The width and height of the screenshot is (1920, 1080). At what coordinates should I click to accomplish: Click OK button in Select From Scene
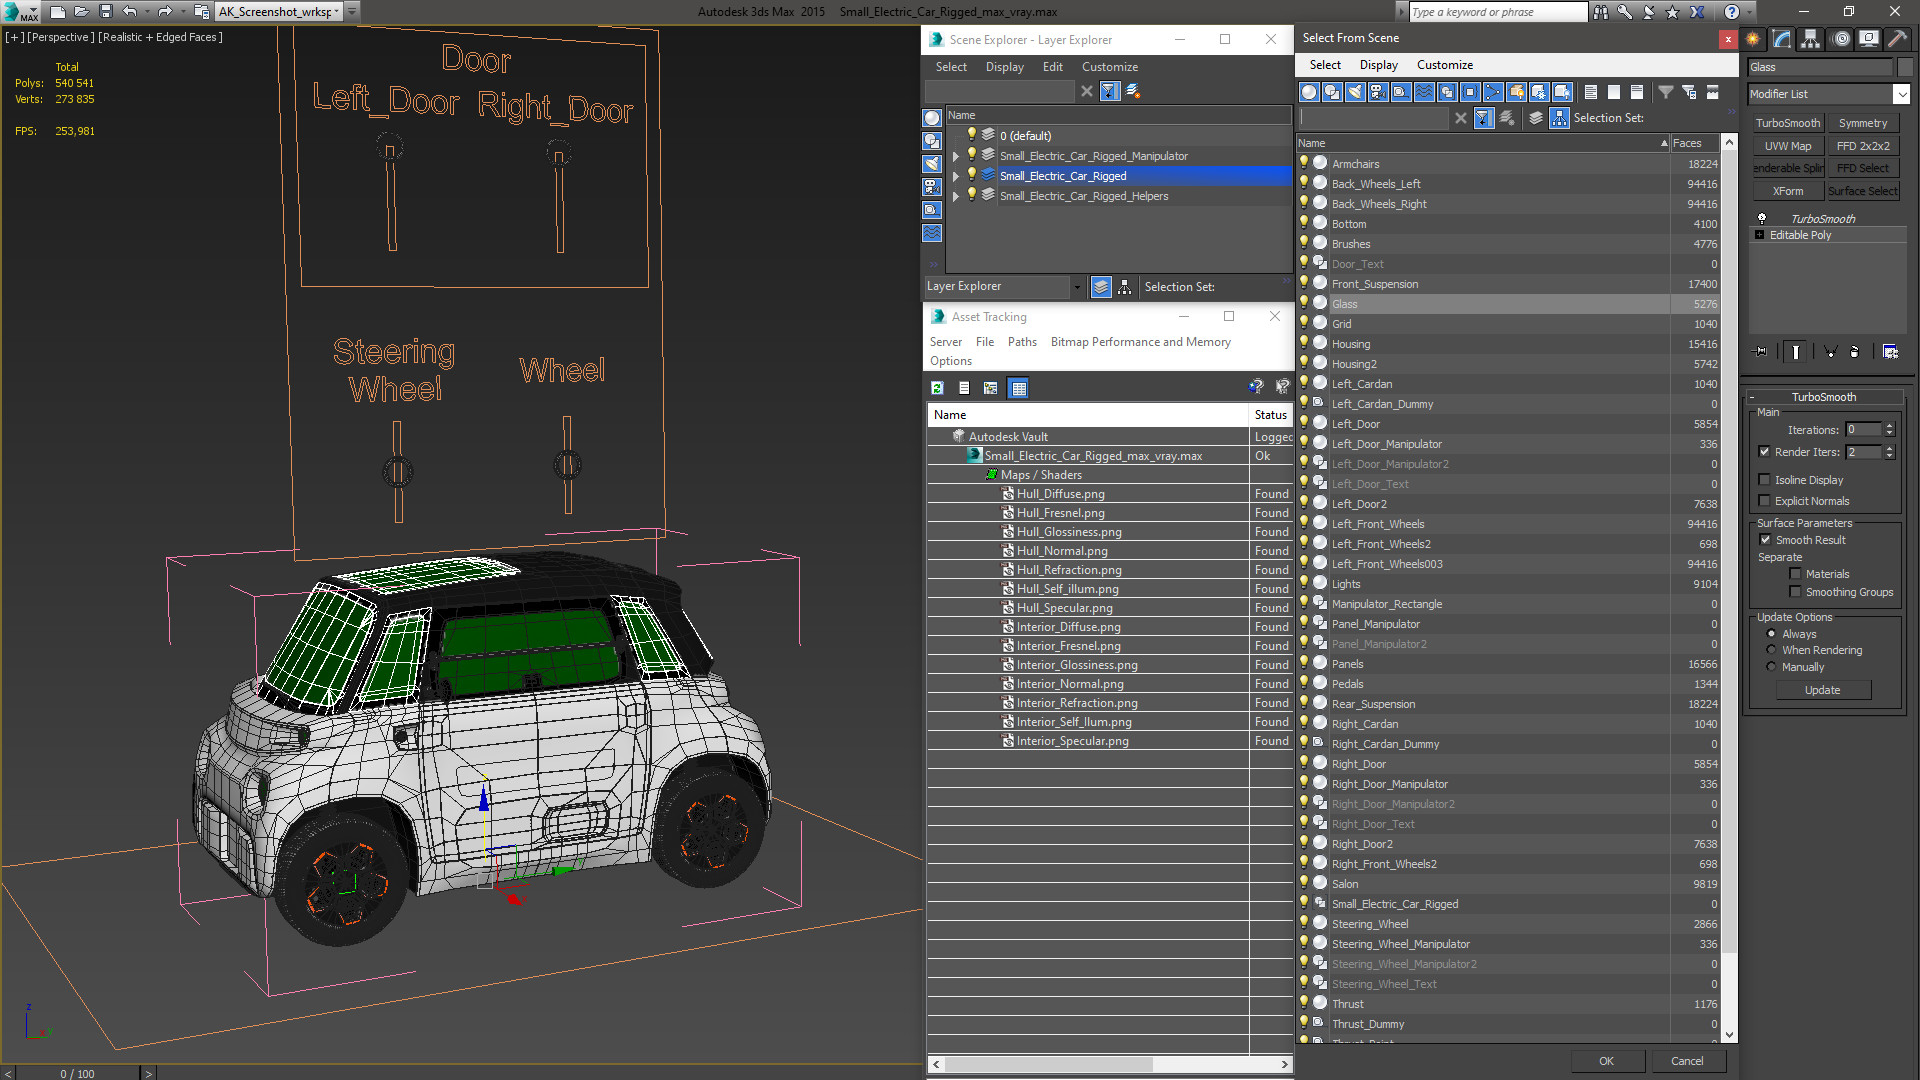1606,1061
